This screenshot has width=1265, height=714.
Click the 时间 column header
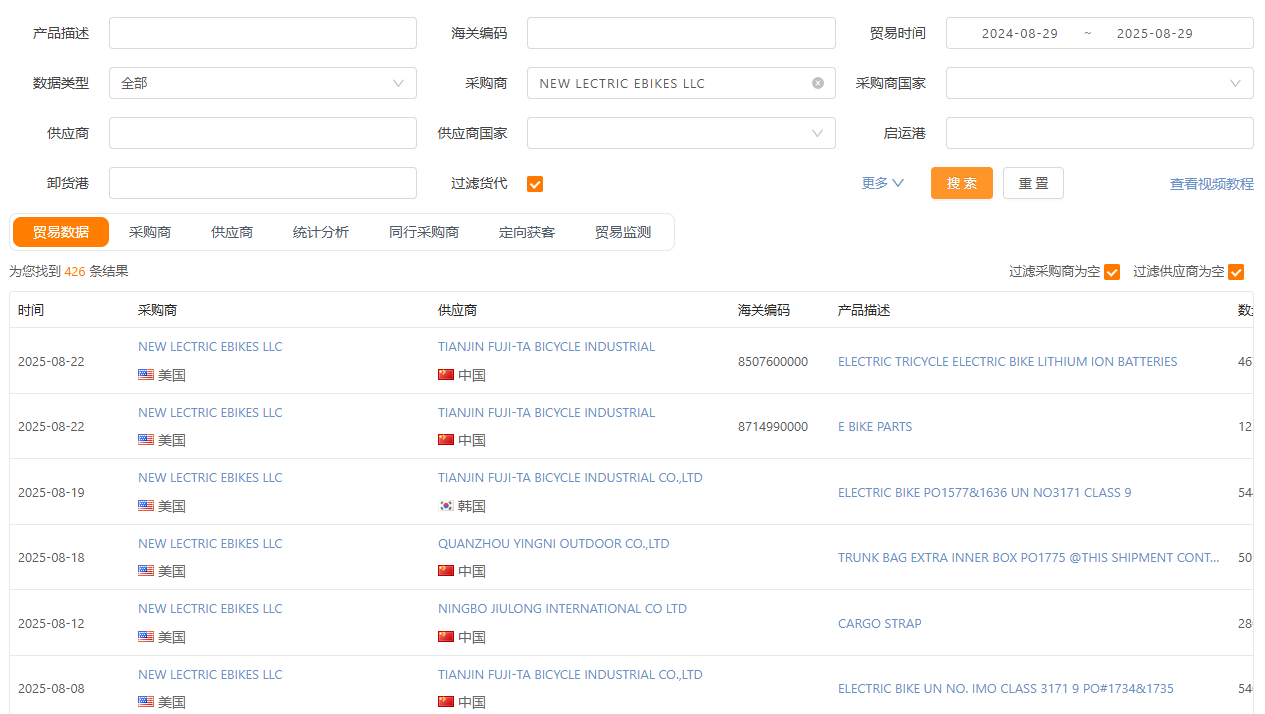[31, 310]
